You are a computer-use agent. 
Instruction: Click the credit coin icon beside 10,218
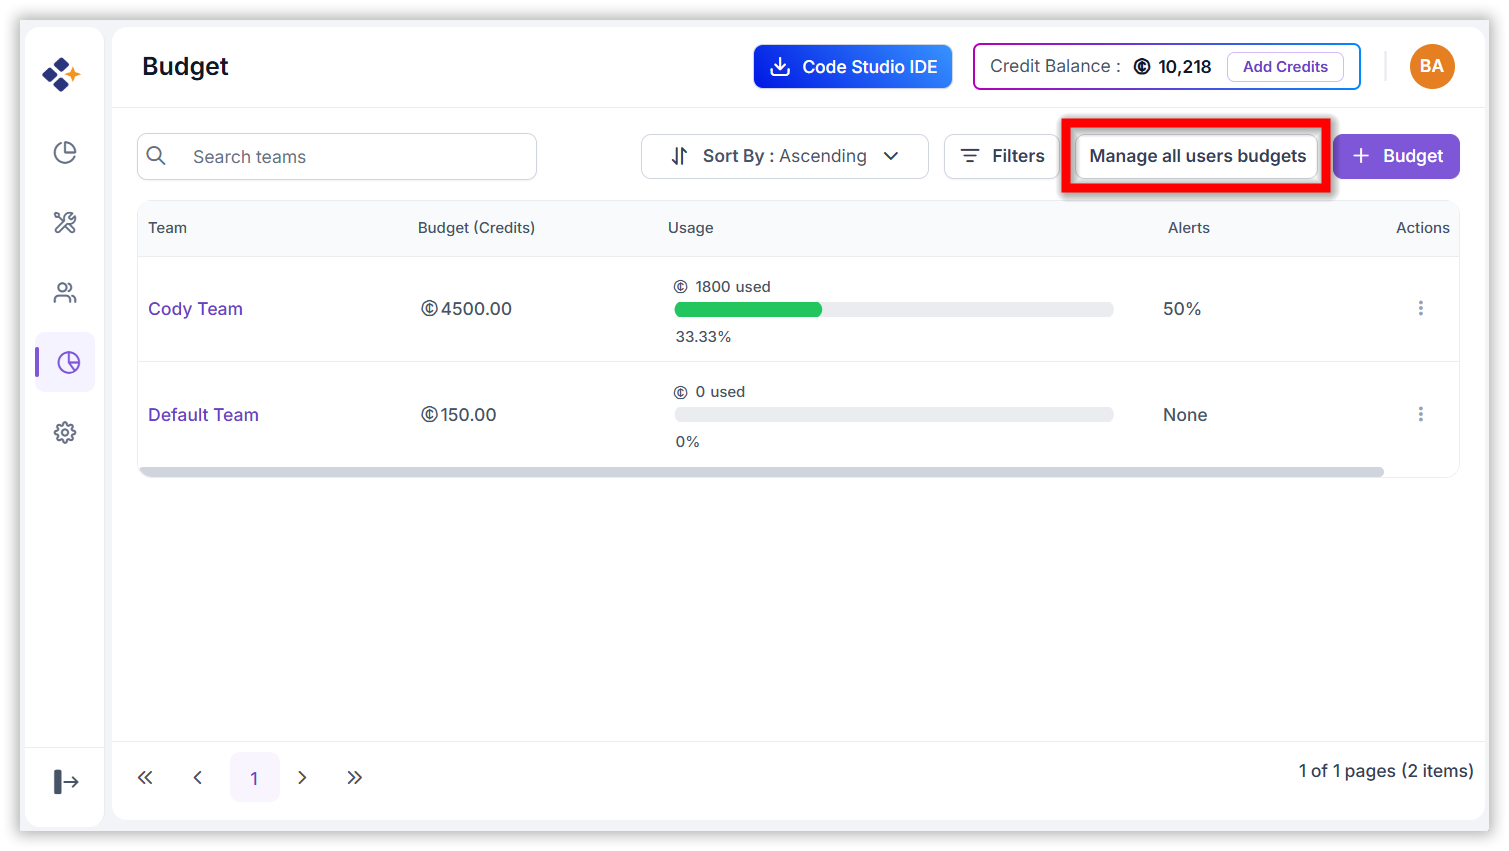pos(1142,67)
